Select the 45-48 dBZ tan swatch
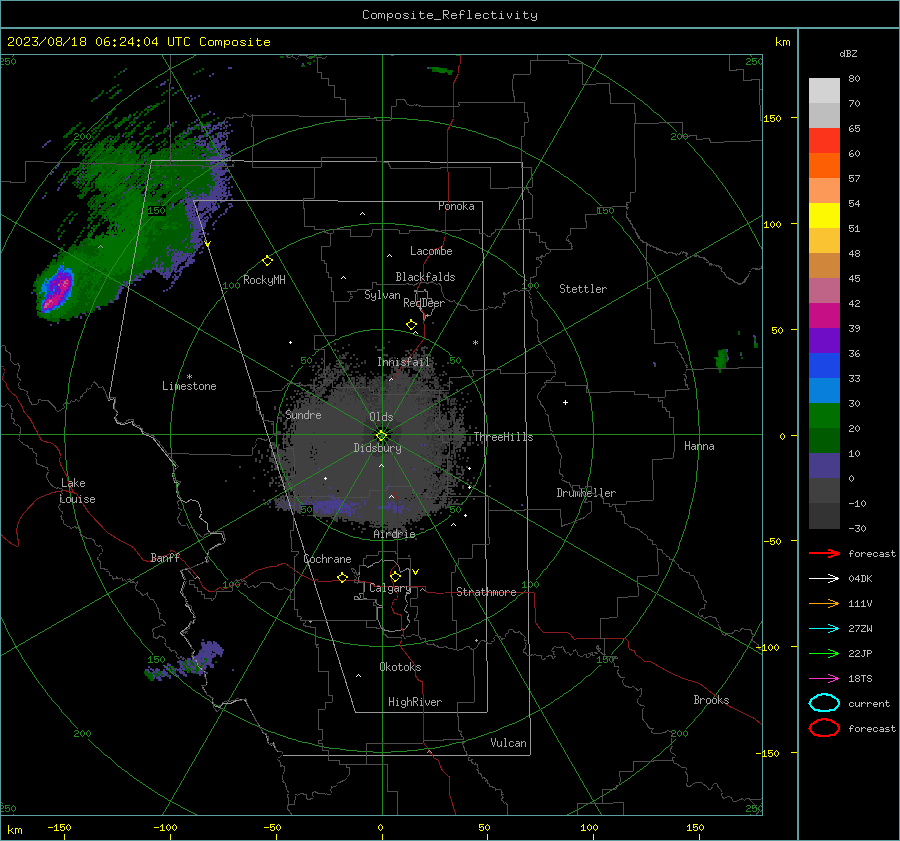 (824, 265)
